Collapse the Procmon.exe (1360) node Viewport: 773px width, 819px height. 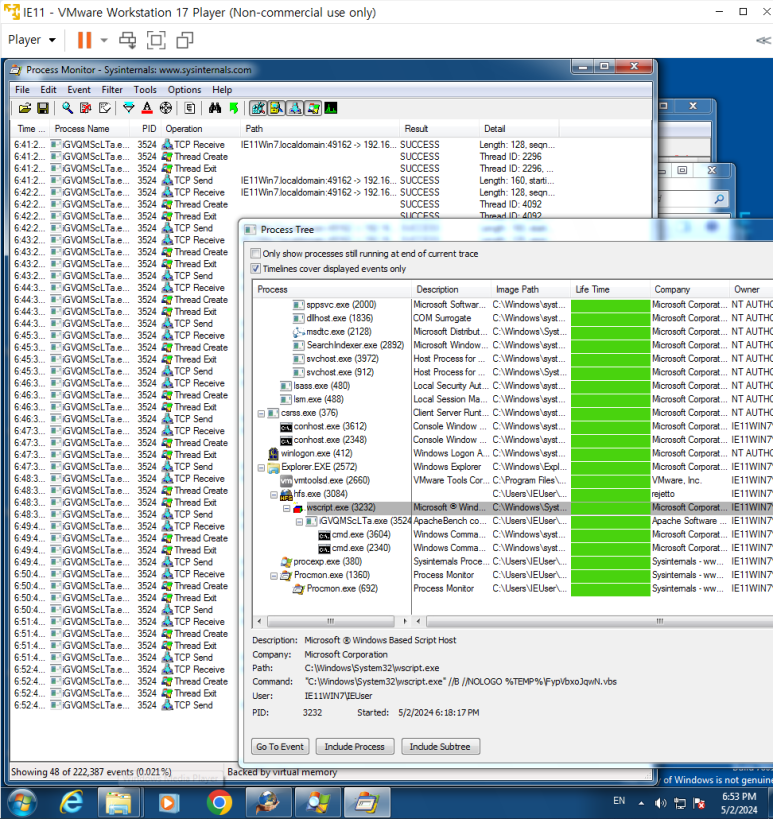pos(274,576)
